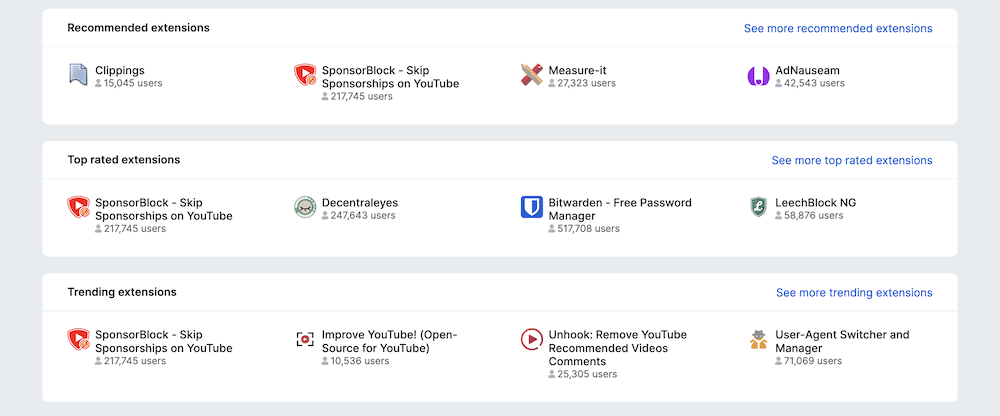This screenshot has height=416, width=1000.
Task: Click the Improve YouTube! icon
Action: (305, 339)
